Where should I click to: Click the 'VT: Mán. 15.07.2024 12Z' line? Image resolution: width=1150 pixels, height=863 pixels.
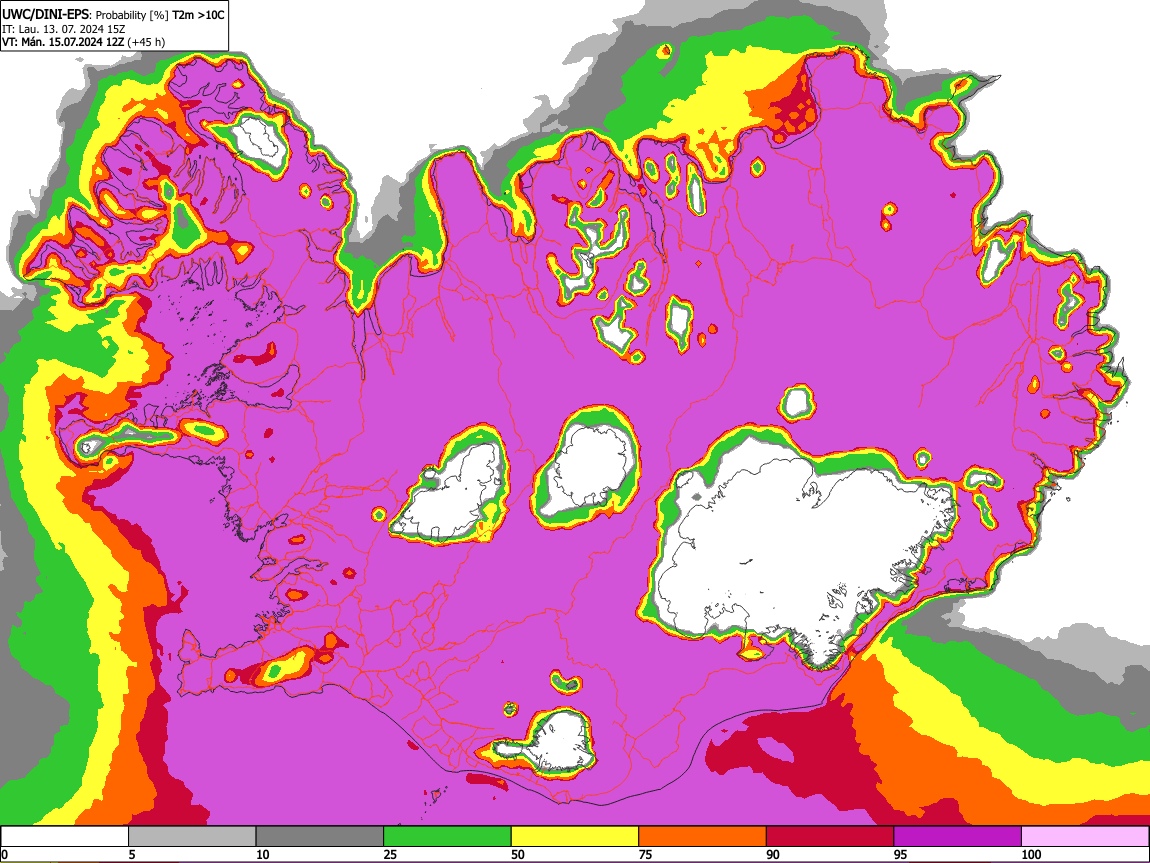tap(62, 42)
